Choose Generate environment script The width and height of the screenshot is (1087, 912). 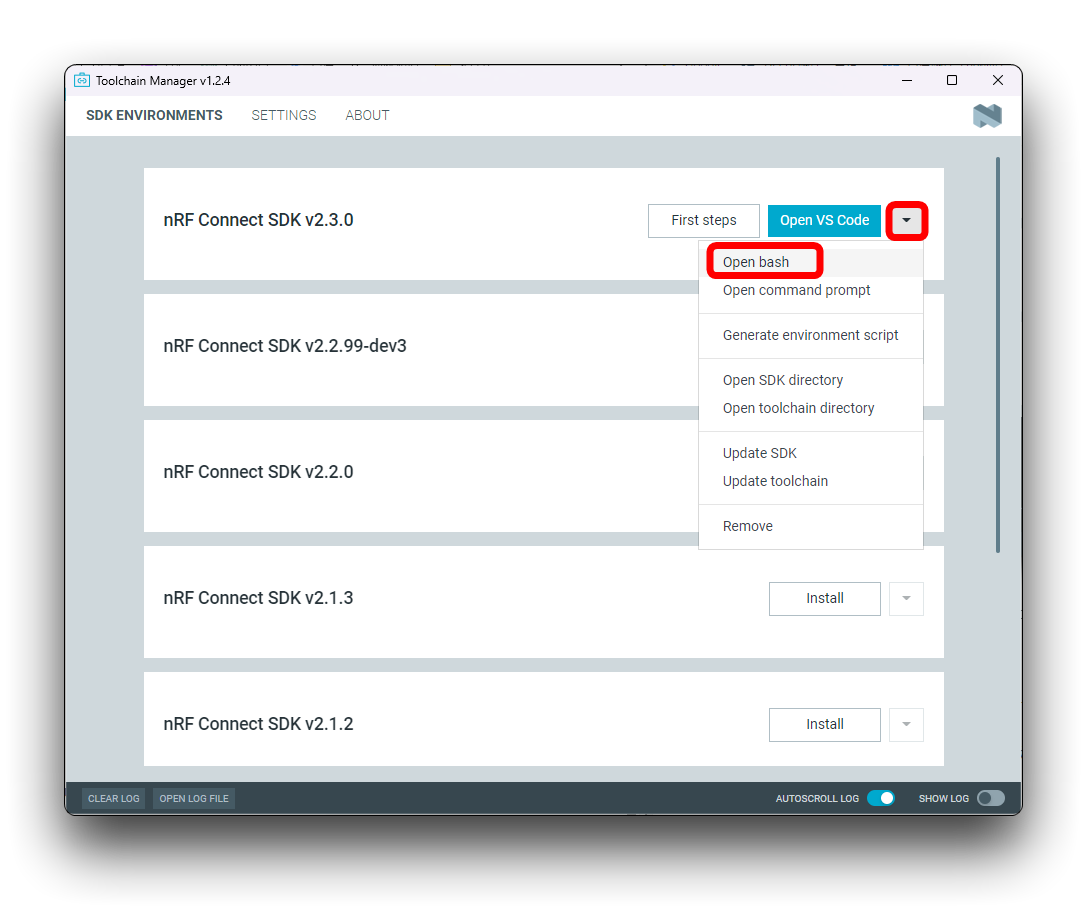pyautogui.click(x=810, y=335)
